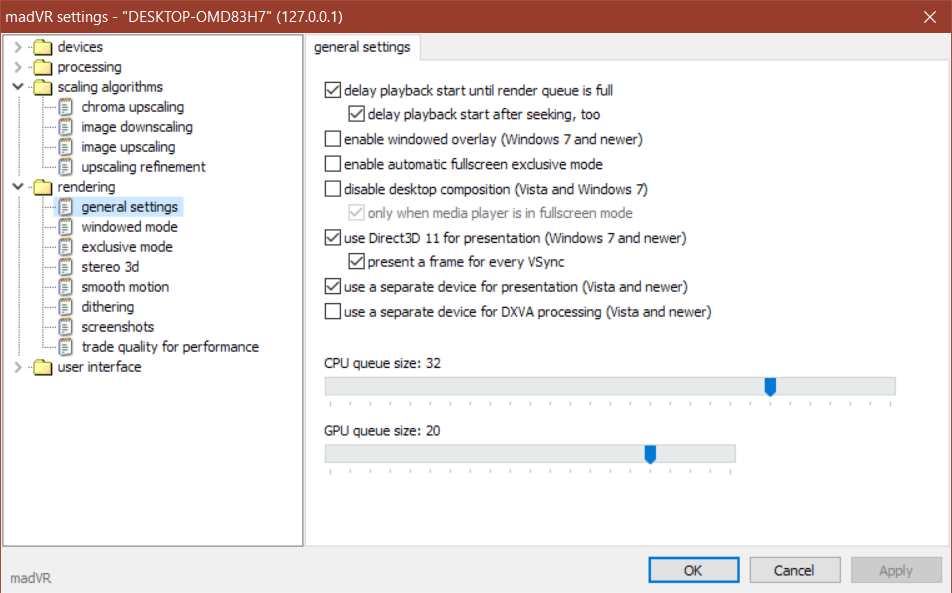Enable separate device for DXVA processing
The width and height of the screenshot is (952, 593).
333,312
